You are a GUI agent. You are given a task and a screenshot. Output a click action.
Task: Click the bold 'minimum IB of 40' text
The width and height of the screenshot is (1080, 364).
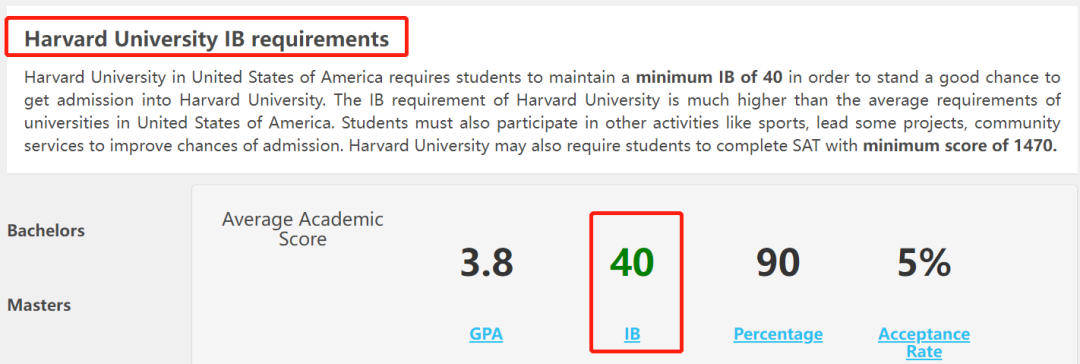point(709,76)
